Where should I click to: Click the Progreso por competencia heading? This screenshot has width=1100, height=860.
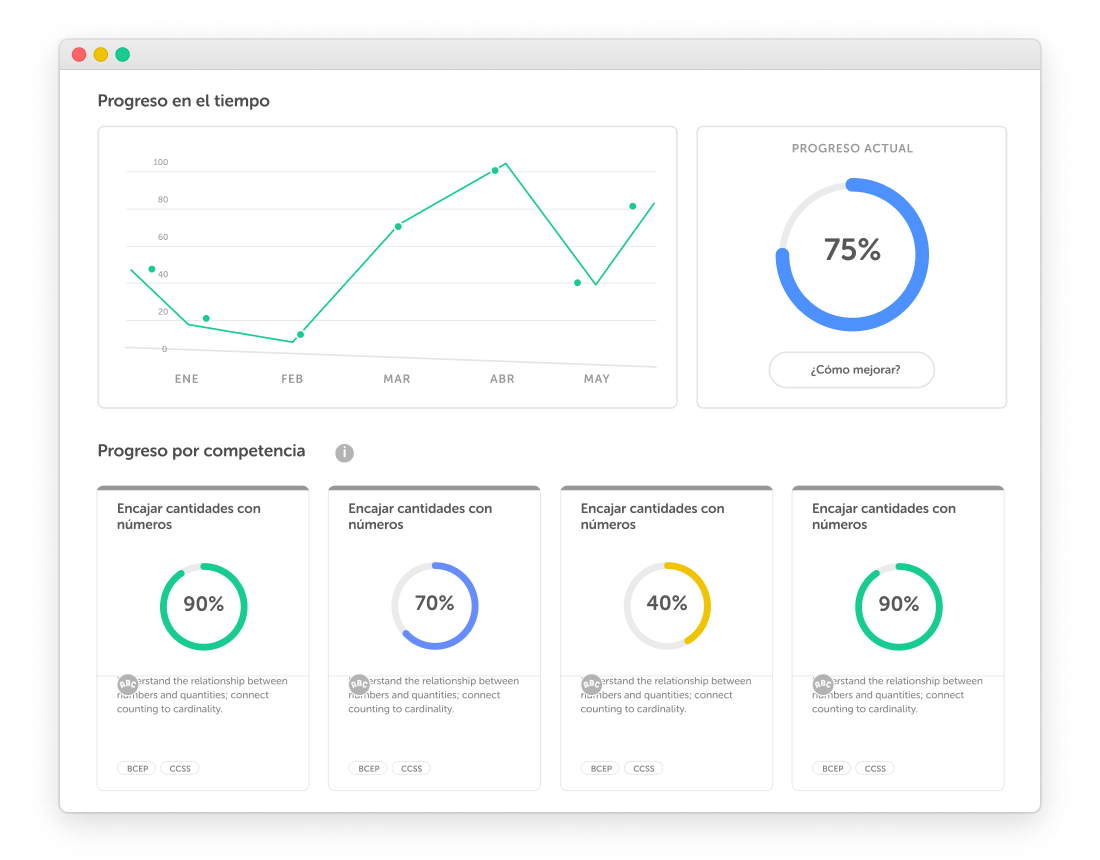click(x=201, y=451)
